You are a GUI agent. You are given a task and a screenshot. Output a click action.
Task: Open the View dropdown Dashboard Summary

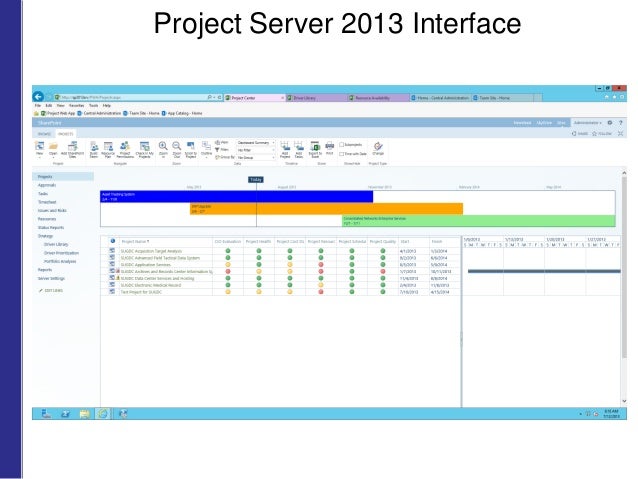click(x=256, y=143)
